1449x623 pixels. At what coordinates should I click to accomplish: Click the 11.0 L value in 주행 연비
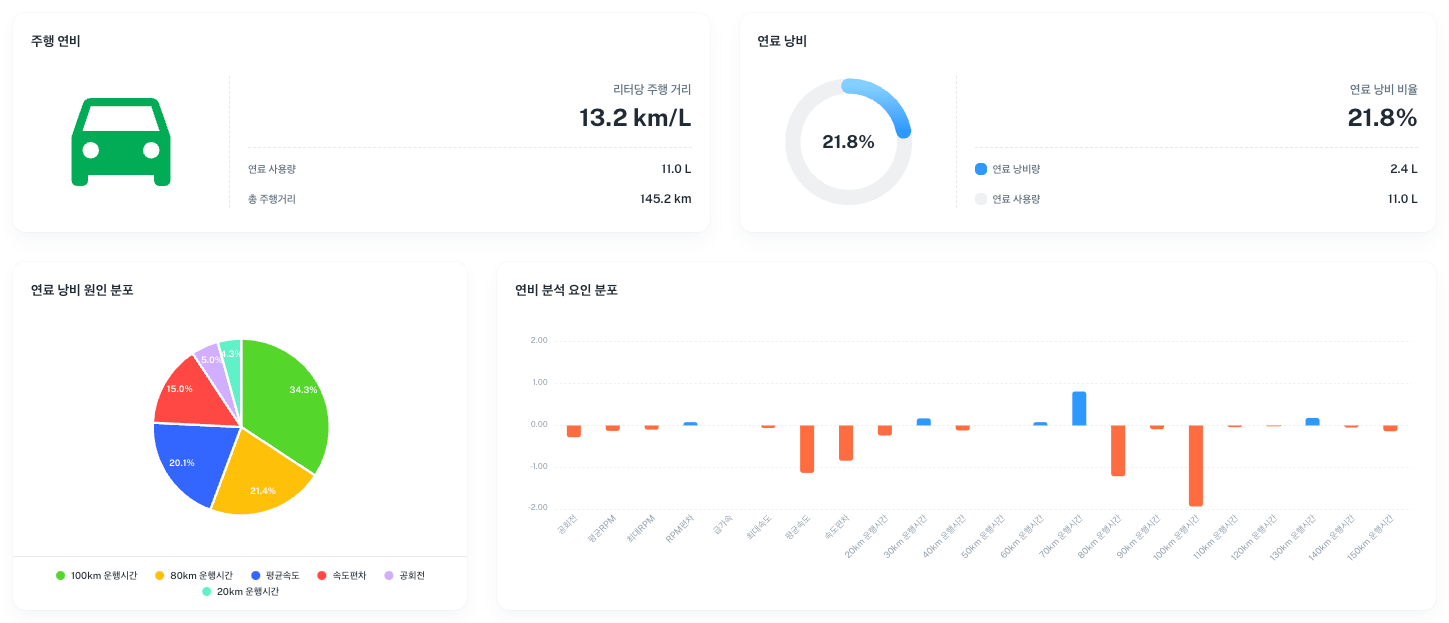[x=676, y=169]
